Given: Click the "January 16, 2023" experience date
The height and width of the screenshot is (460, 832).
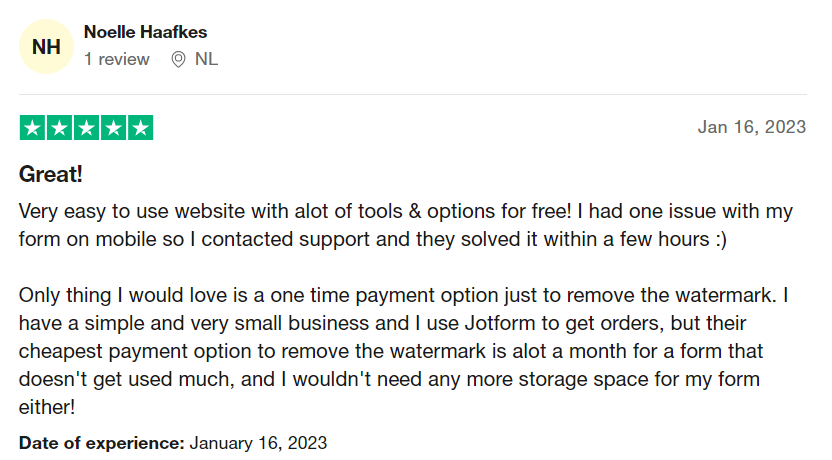Looking at the screenshot, I should [x=258, y=442].
